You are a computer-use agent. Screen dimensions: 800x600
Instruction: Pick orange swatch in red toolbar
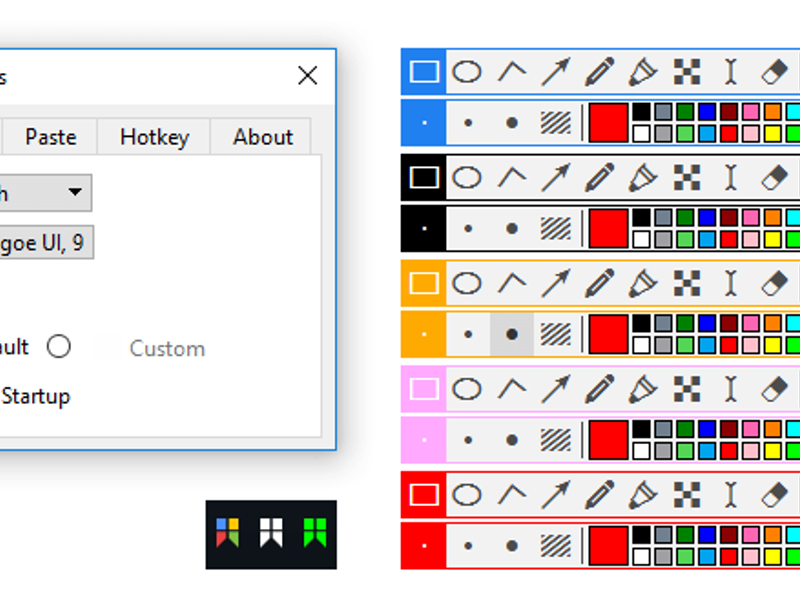pyautogui.click(x=773, y=535)
